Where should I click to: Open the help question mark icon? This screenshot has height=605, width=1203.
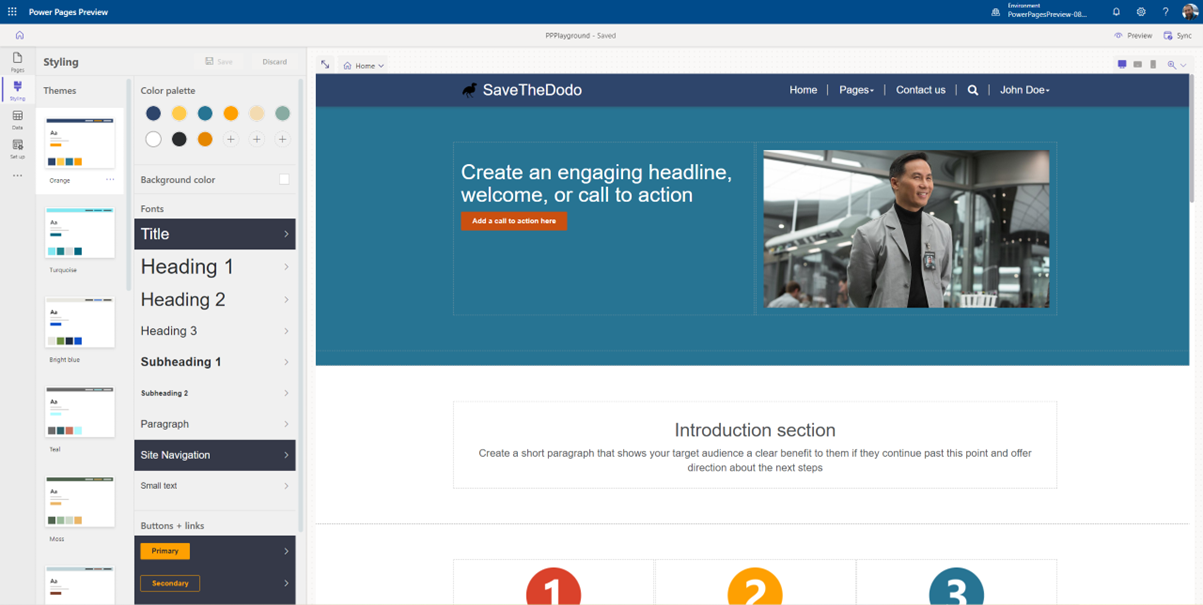point(1165,12)
